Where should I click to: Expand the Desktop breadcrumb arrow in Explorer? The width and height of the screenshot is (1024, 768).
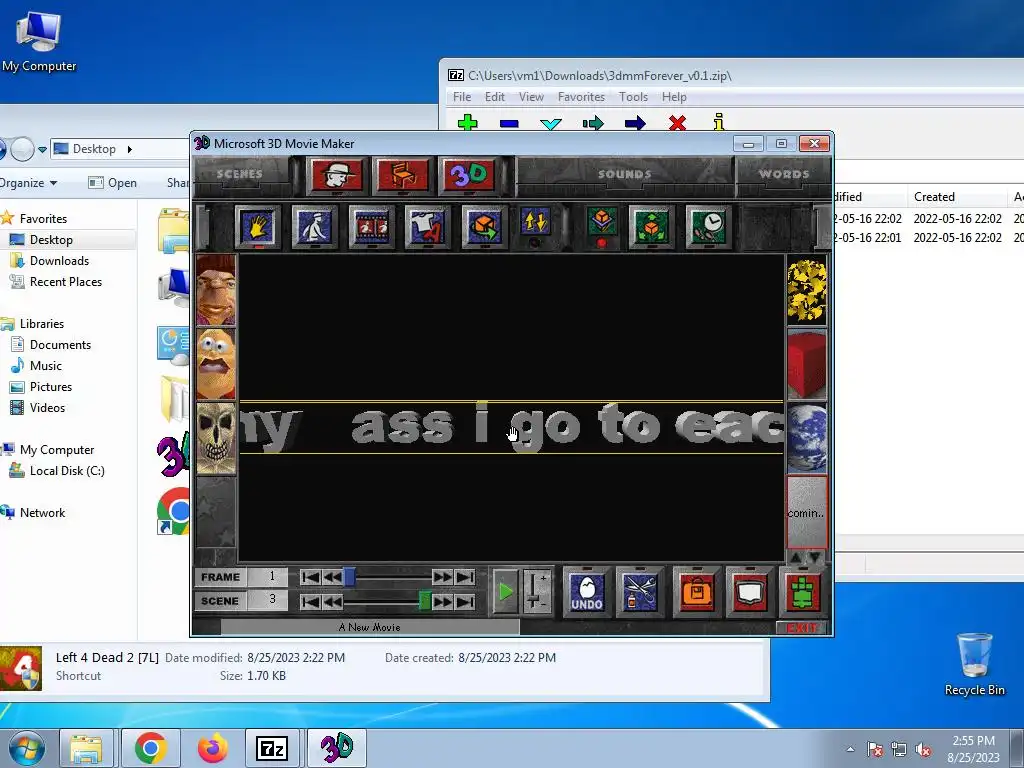(129, 149)
